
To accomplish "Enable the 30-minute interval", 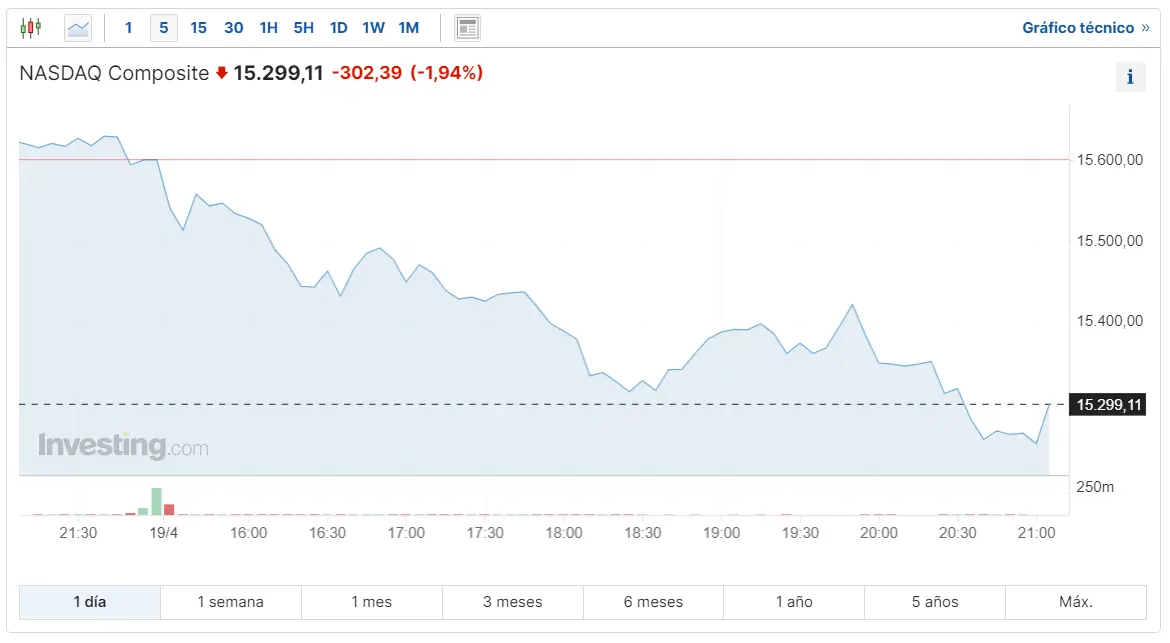I will click(x=233, y=27).
